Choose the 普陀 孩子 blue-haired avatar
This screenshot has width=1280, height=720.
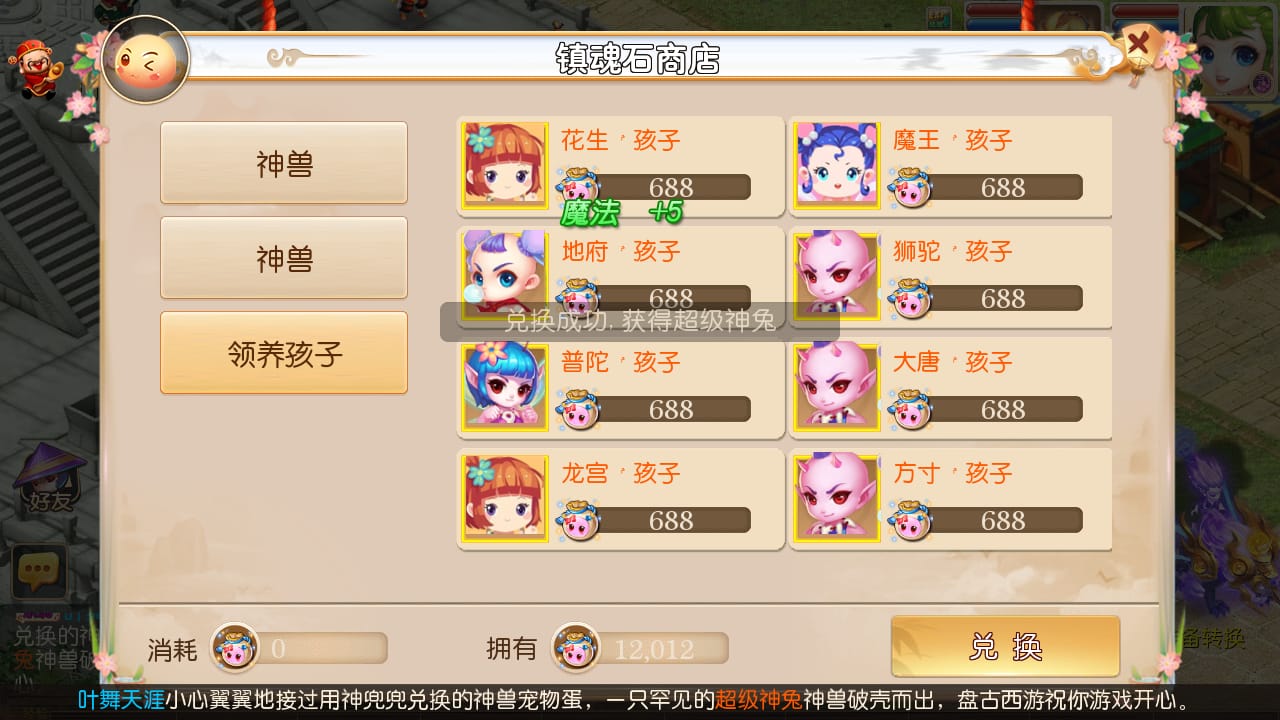505,388
